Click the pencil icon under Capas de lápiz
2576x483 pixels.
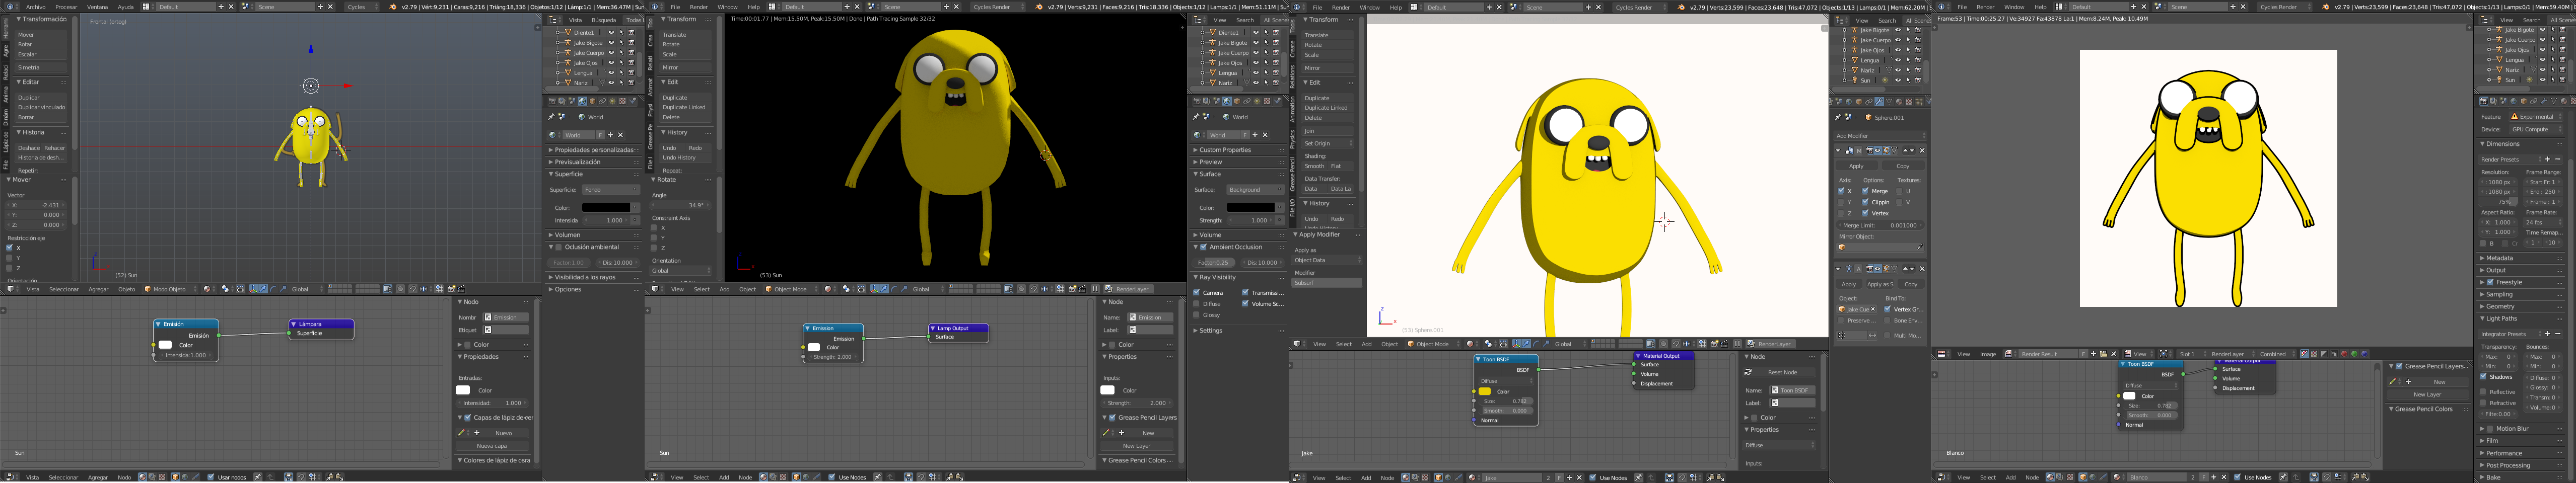461,433
